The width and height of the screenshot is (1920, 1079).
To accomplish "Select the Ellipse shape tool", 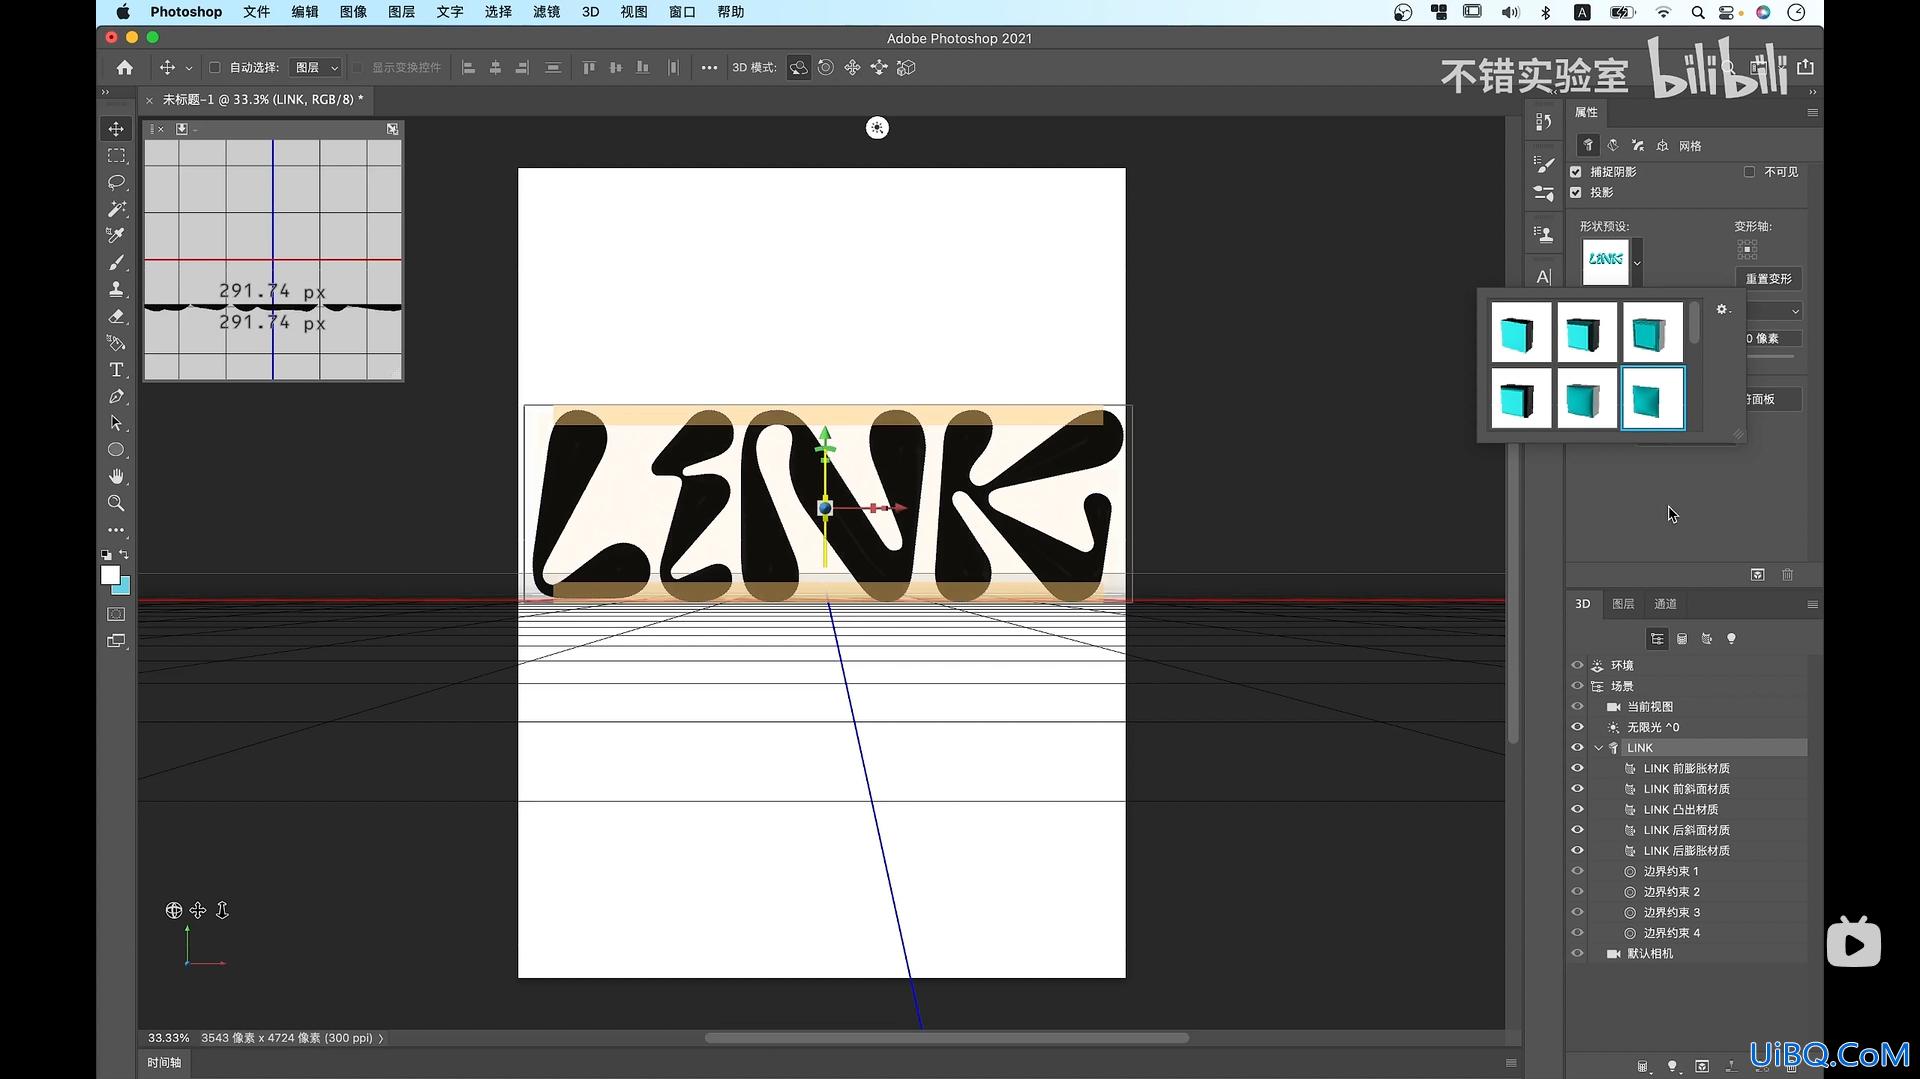I will coord(116,450).
